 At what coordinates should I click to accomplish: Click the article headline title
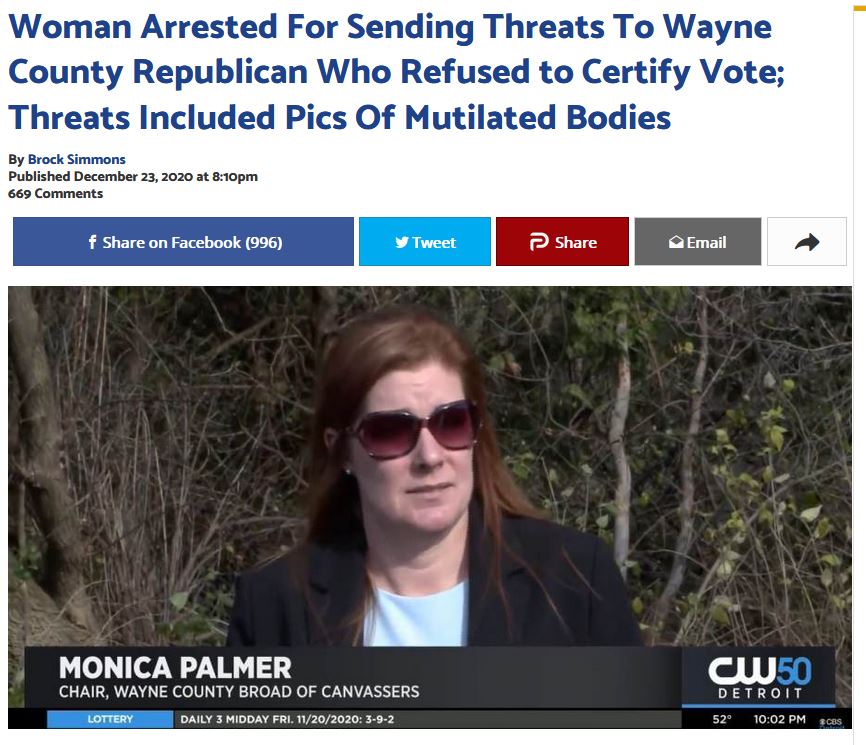[x=396, y=72]
